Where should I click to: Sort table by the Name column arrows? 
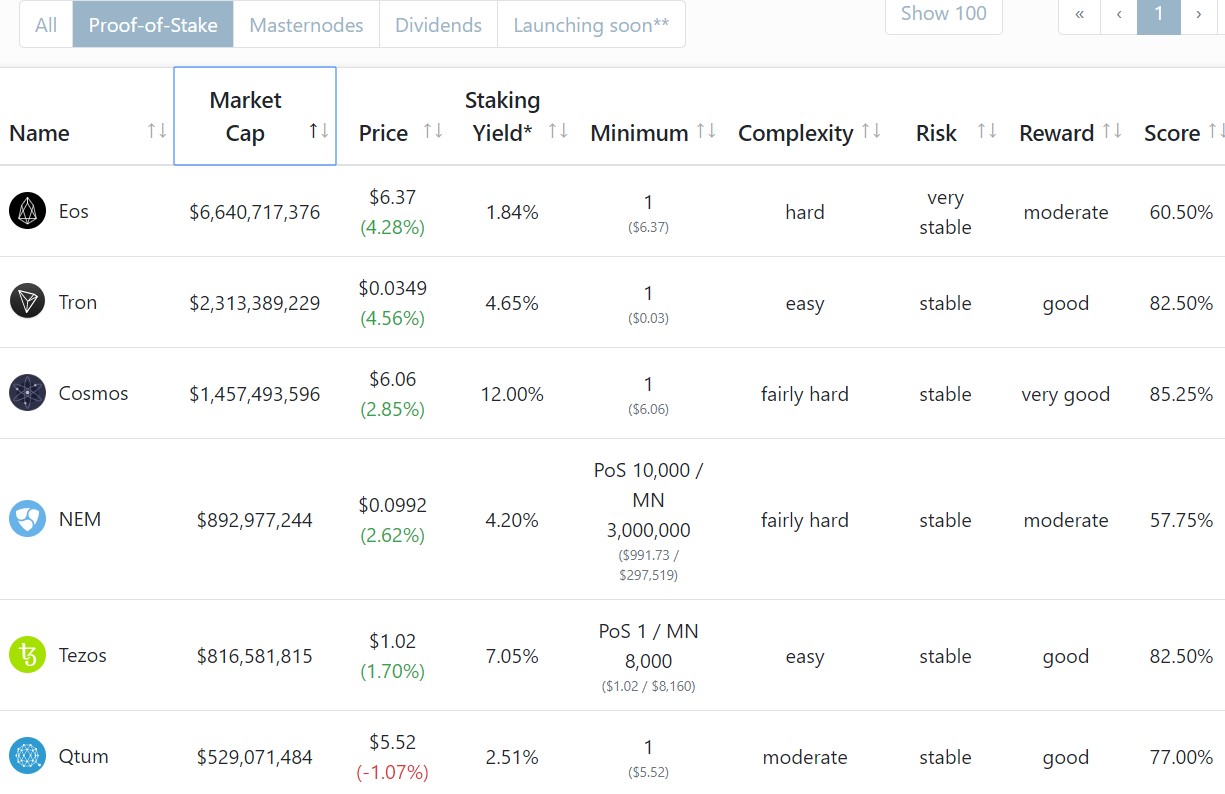click(157, 131)
